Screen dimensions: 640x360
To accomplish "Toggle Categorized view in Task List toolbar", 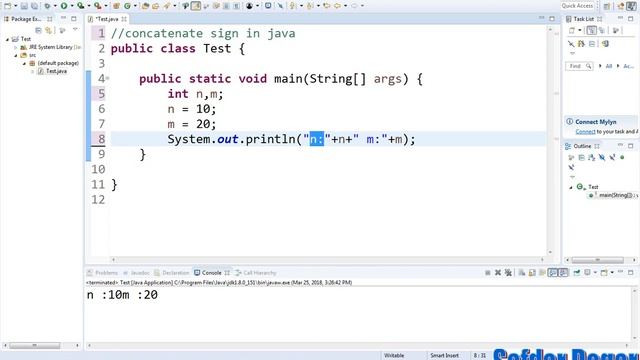I will coord(591,31).
